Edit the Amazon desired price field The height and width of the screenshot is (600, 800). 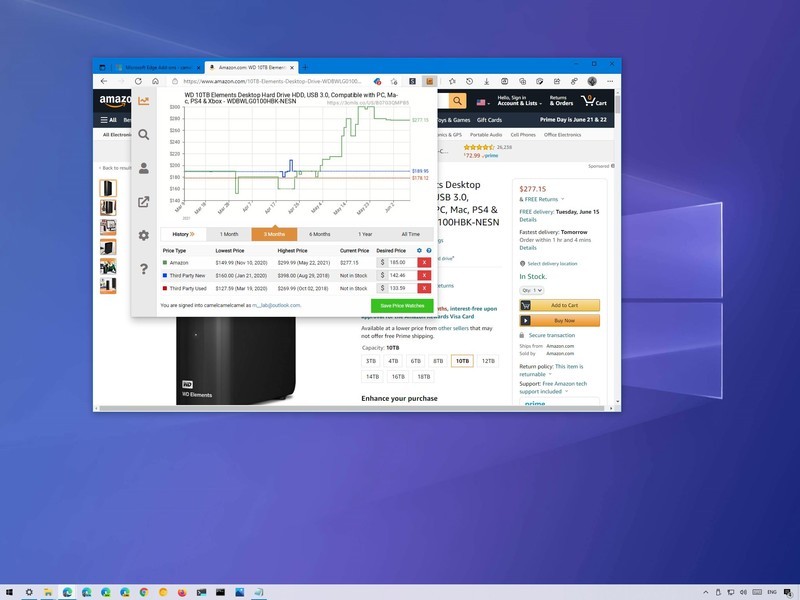pos(402,262)
